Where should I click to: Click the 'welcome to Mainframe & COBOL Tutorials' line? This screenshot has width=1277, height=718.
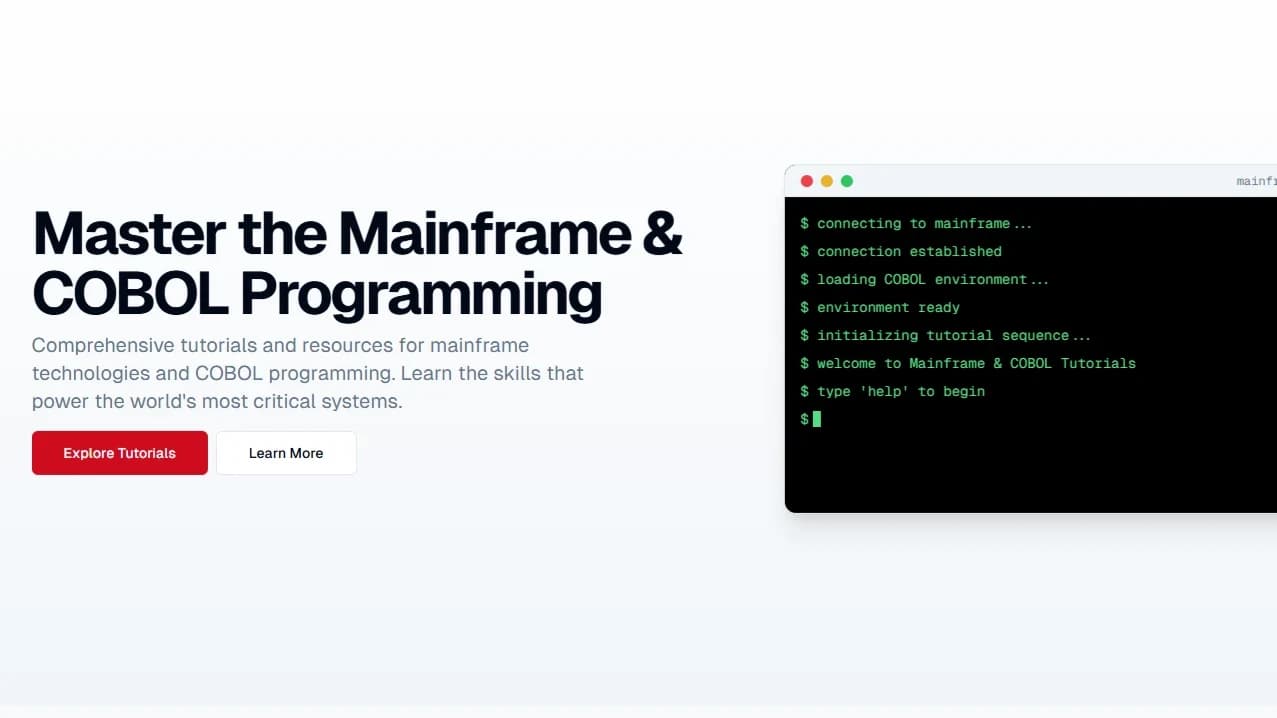click(x=968, y=363)
